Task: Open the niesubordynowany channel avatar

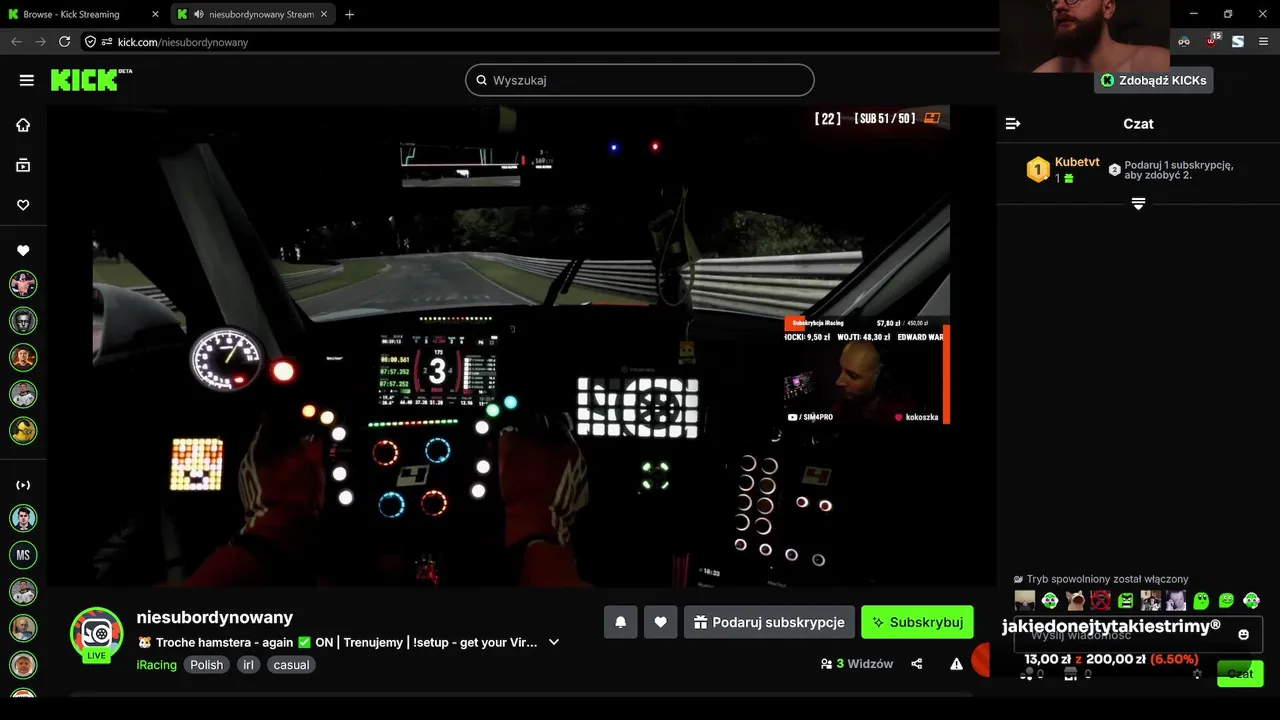Action: (96, 634)
